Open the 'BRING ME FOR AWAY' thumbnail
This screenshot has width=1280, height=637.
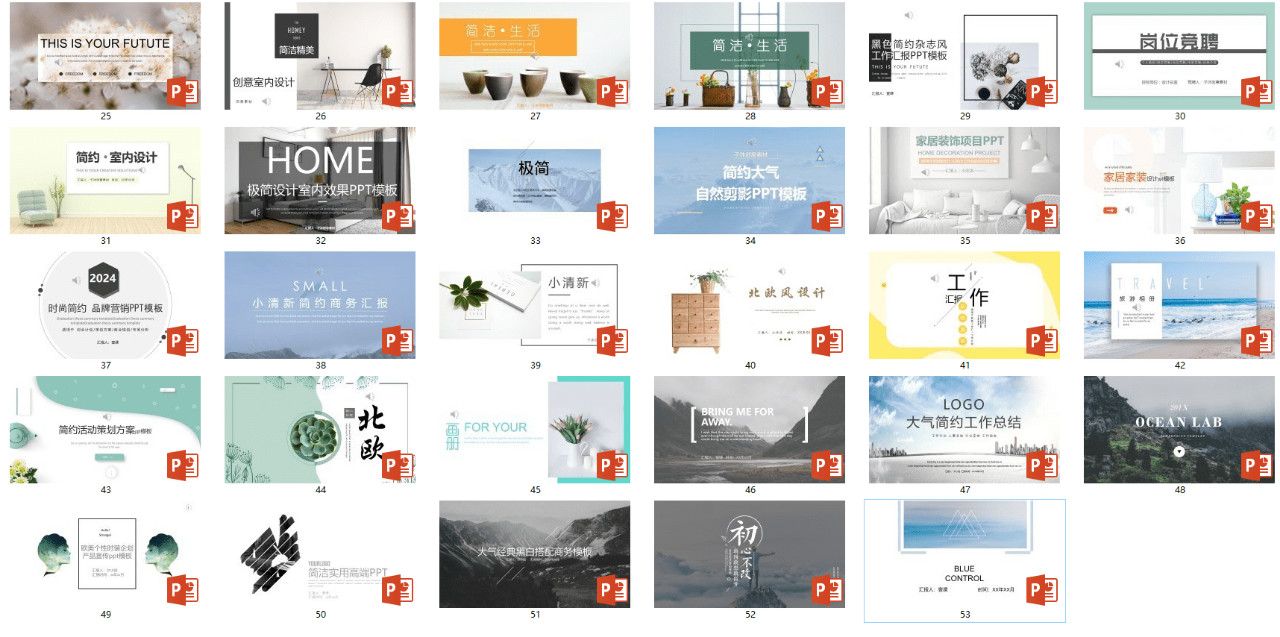[x=750, y=431]
